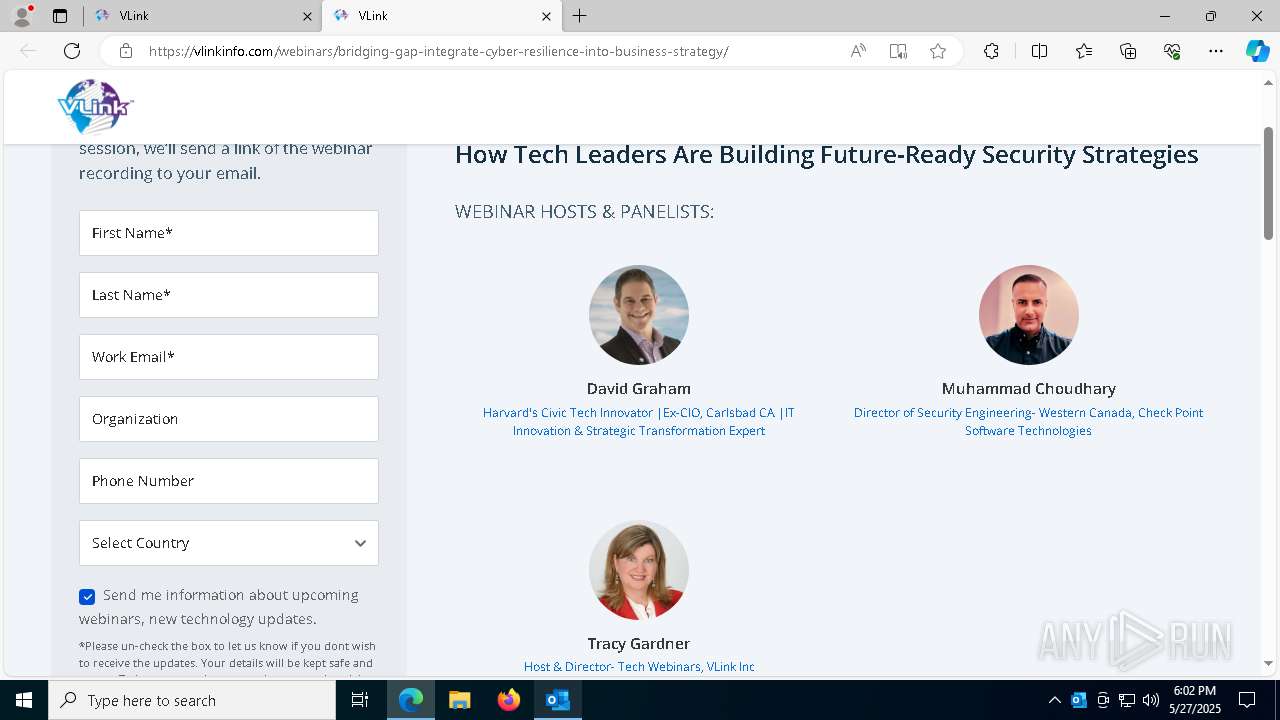Launch Firefox from taskbar

509,700
